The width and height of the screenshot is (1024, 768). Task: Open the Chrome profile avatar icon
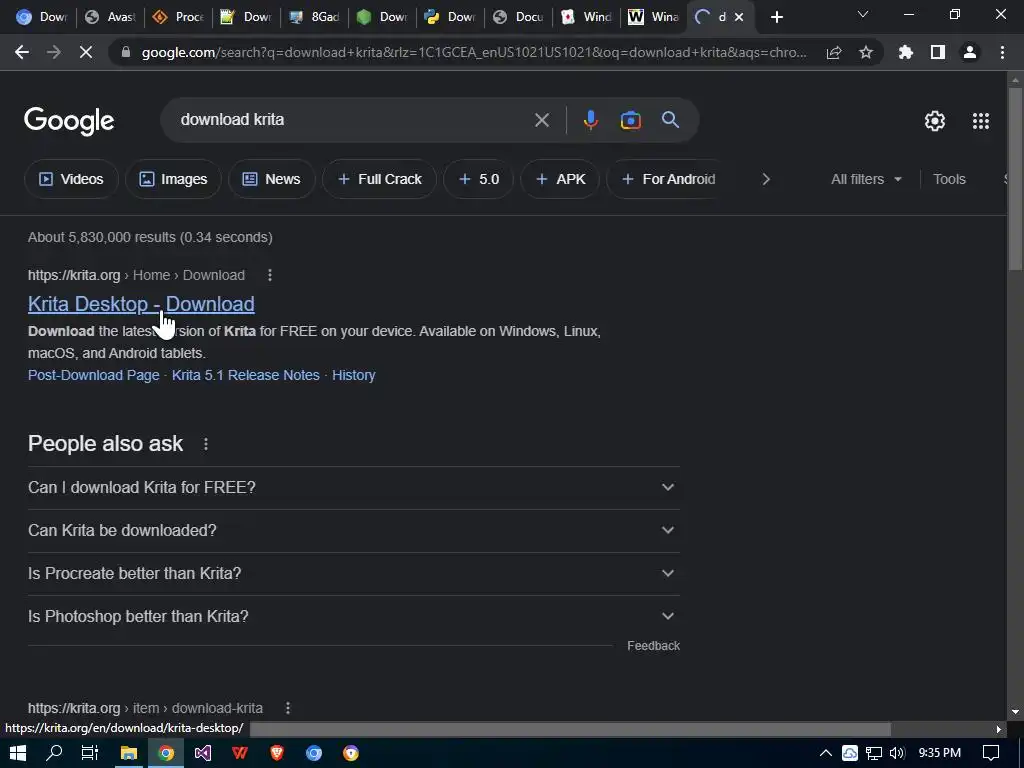[970, 52]
